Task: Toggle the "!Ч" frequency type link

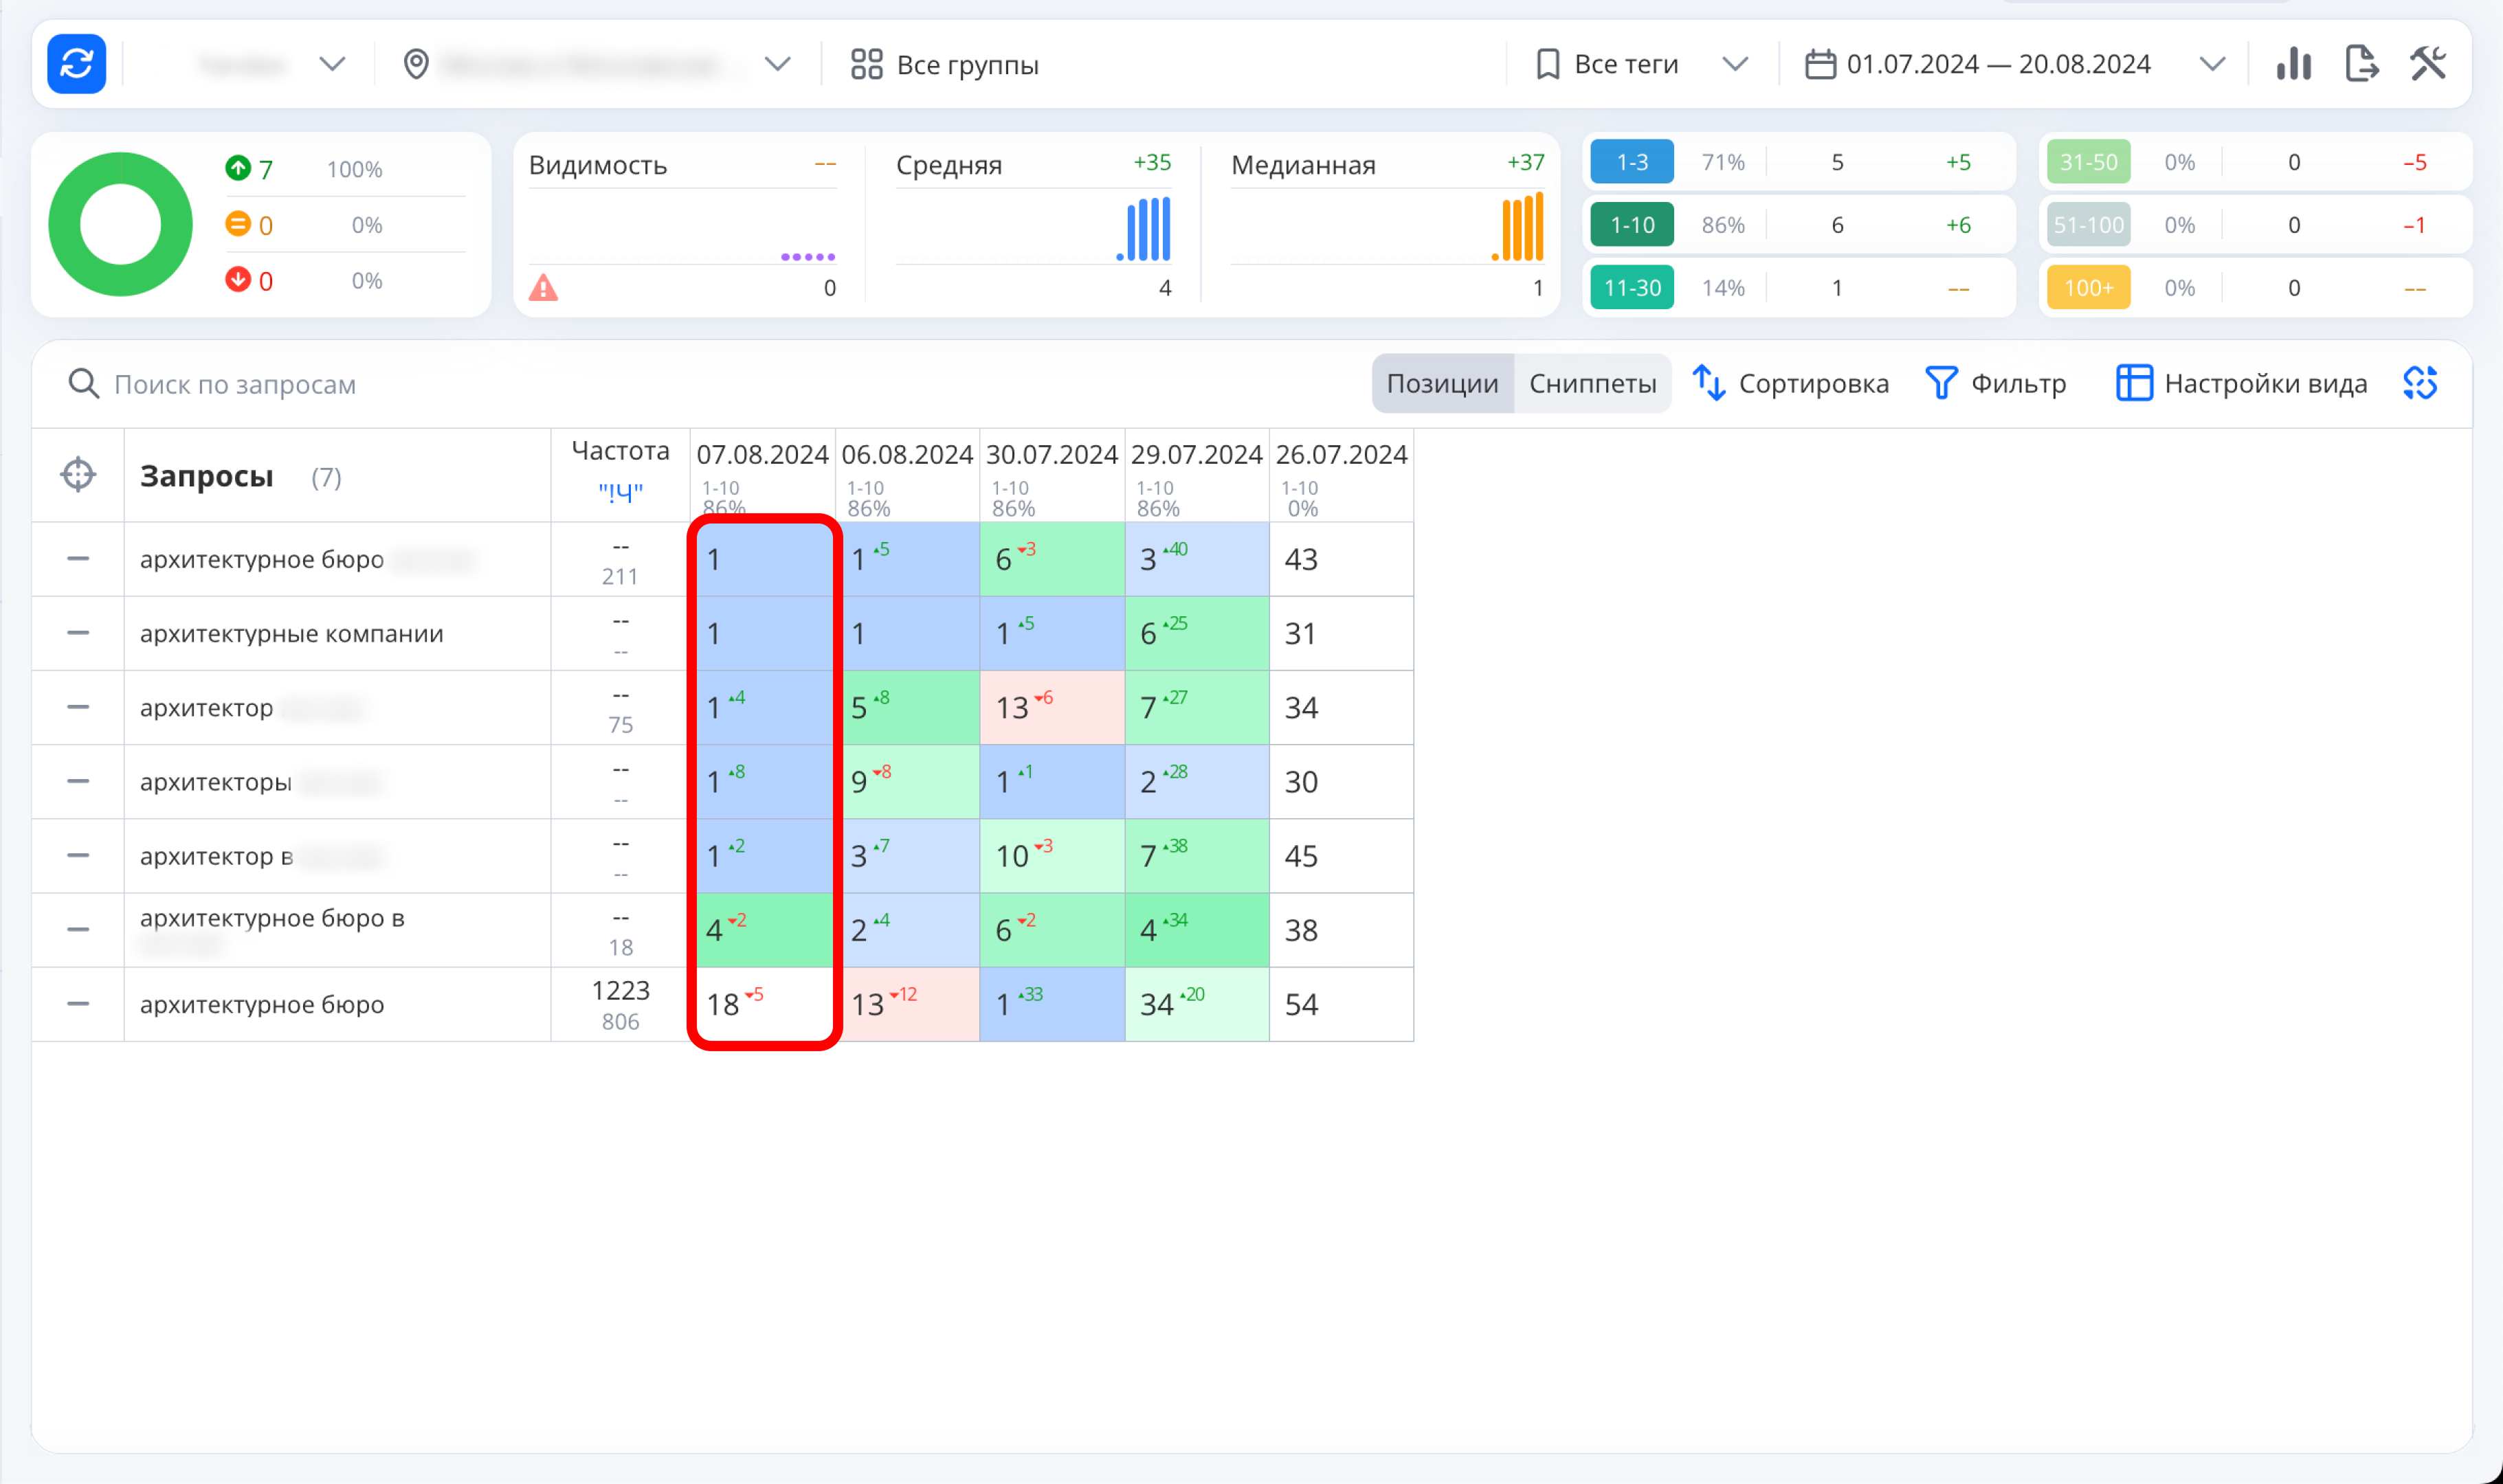Action: [620, 492]
